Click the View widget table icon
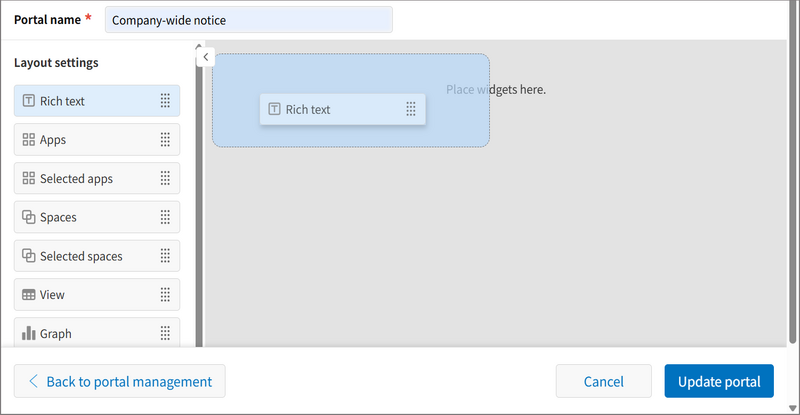Image resolution: width=800 pixels, height=415 pixels. pos(28,295)
